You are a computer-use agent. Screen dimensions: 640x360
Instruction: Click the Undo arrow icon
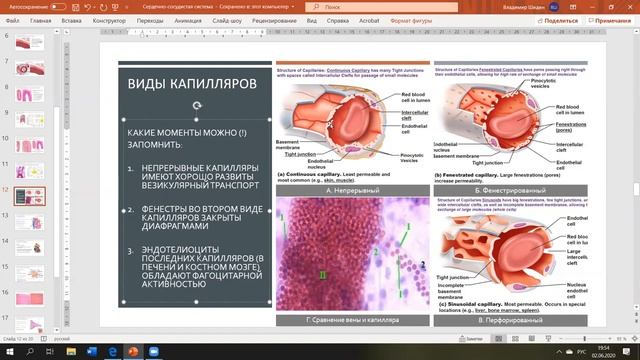(87, 7)
